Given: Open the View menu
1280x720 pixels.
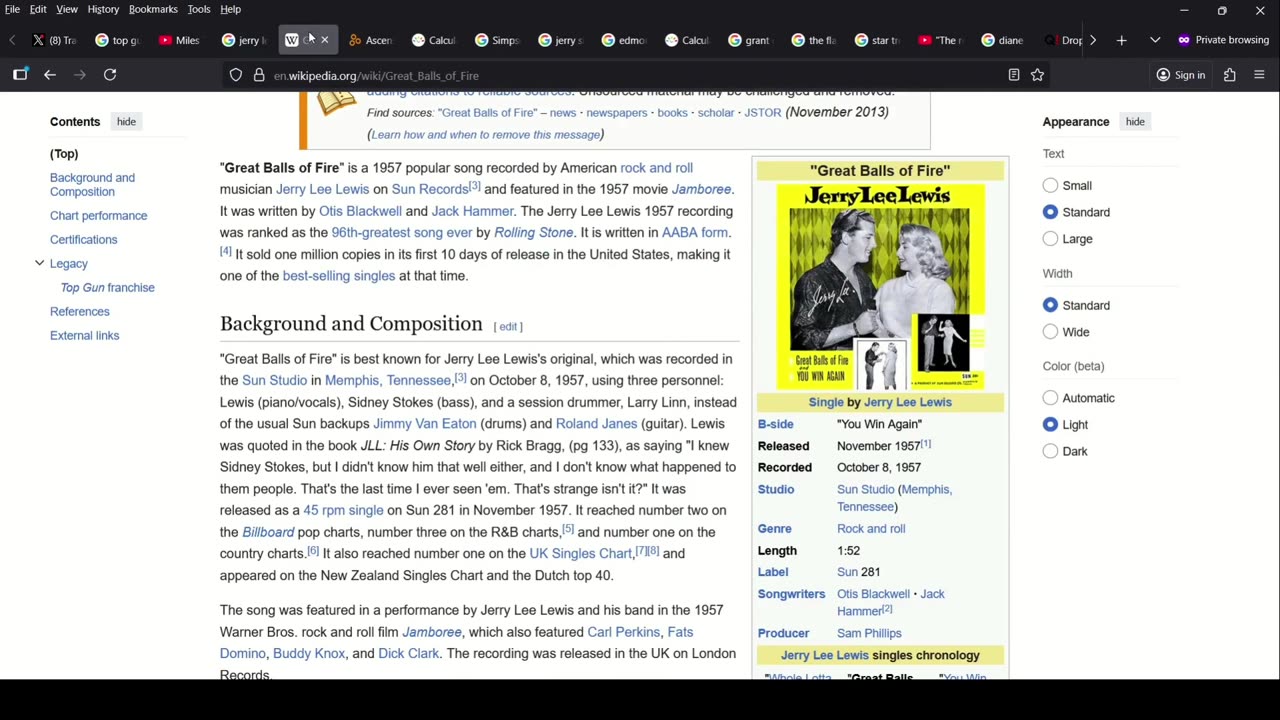Looking at the screenshot, I should [x=67, y=9].
